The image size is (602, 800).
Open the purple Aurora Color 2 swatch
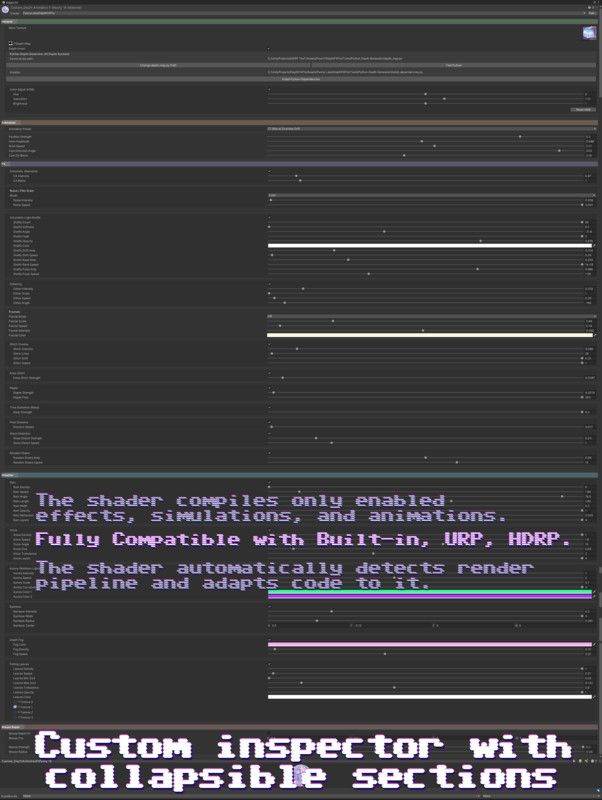point(430,596)
